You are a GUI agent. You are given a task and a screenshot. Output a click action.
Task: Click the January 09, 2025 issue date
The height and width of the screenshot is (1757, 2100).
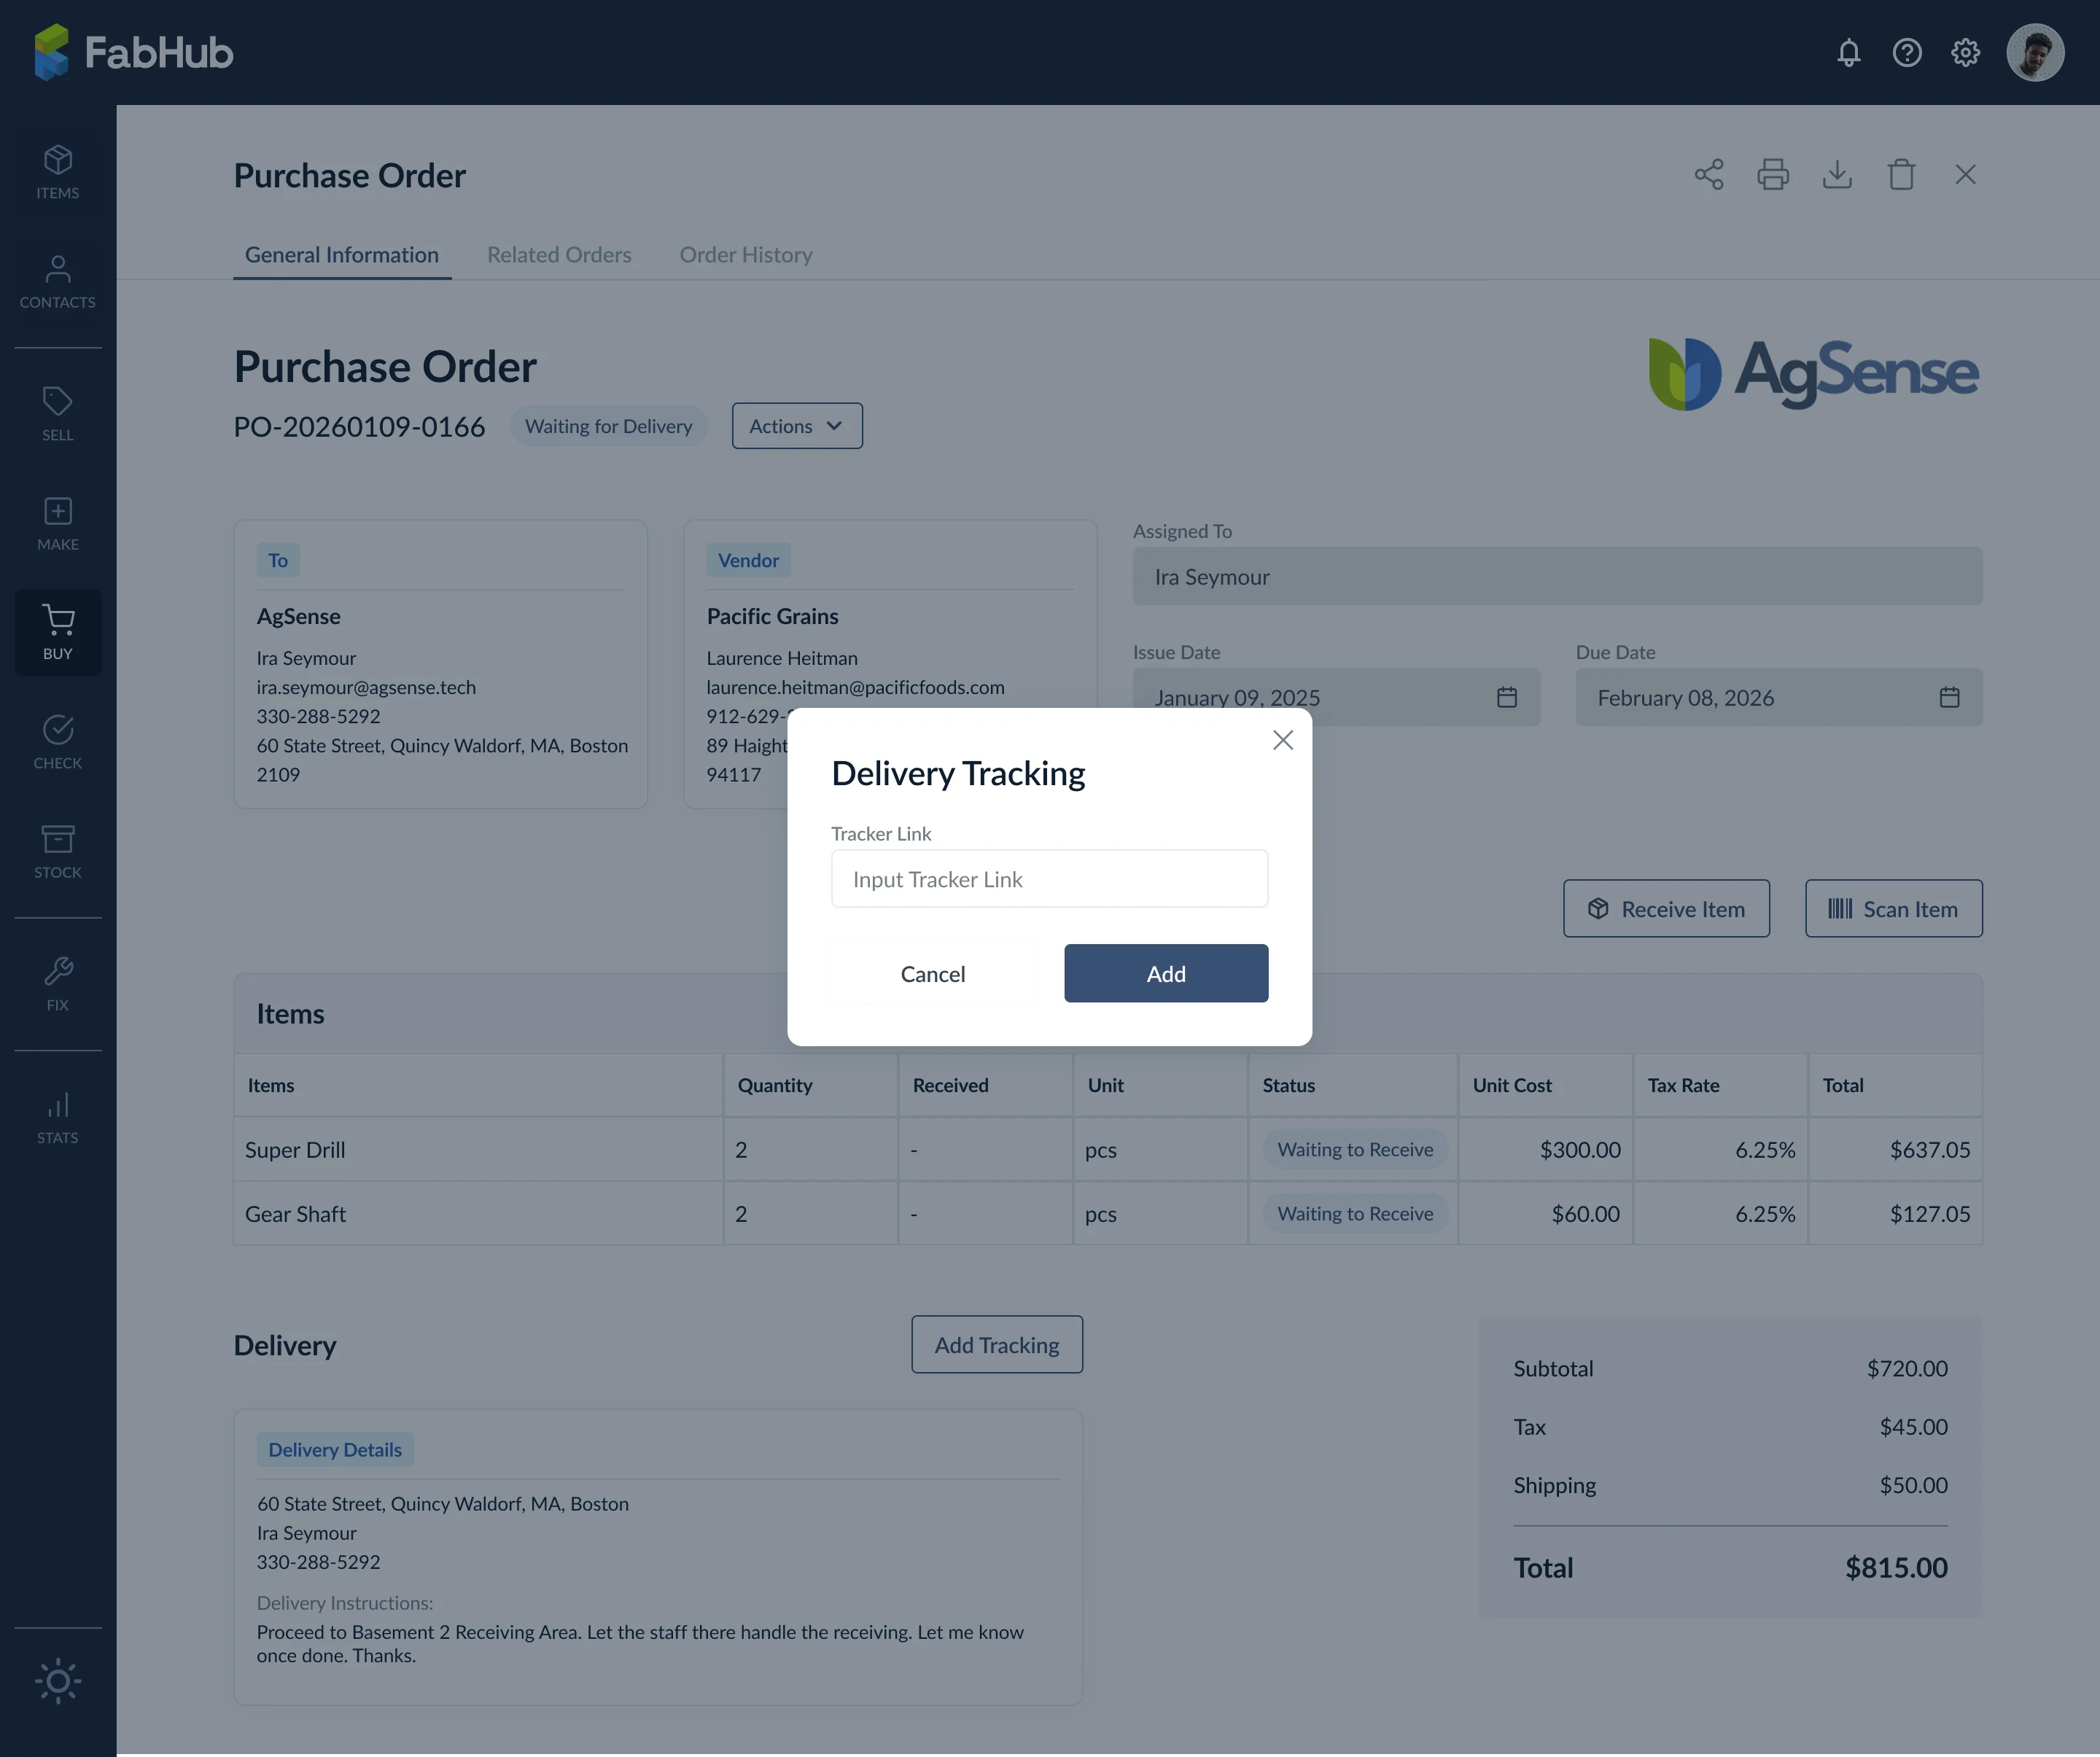(1237, 698)
